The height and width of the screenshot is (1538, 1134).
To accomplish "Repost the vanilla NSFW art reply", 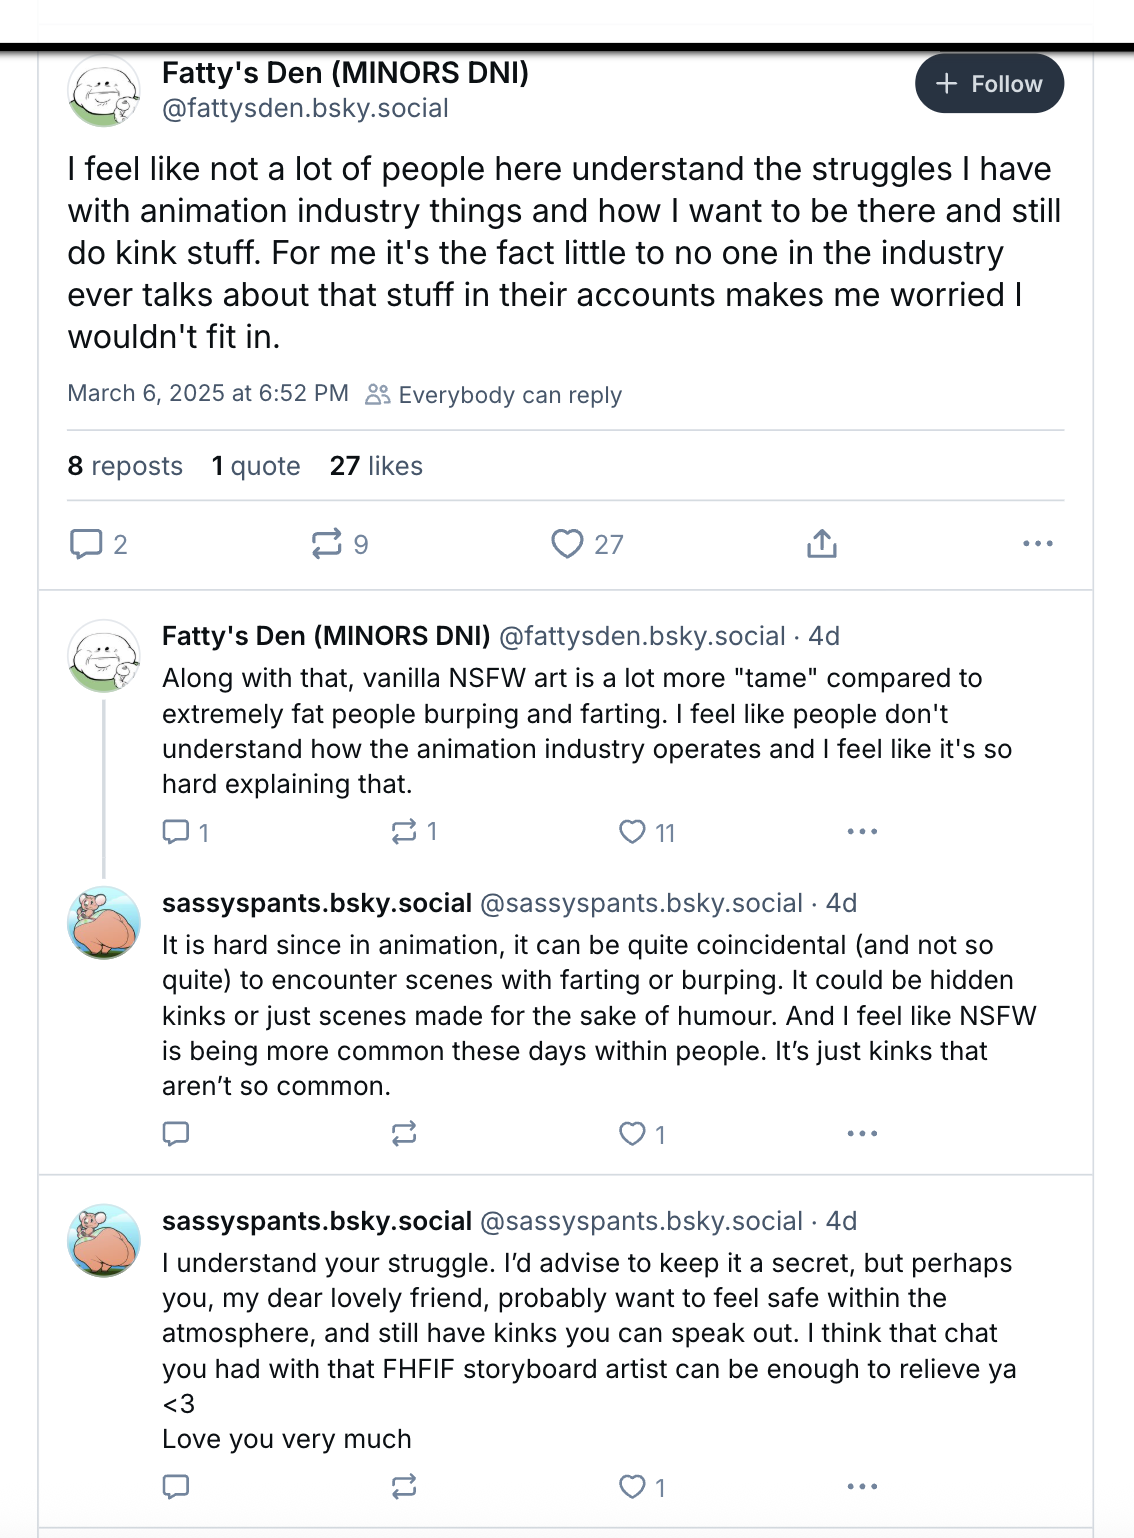I will point(404,832).
